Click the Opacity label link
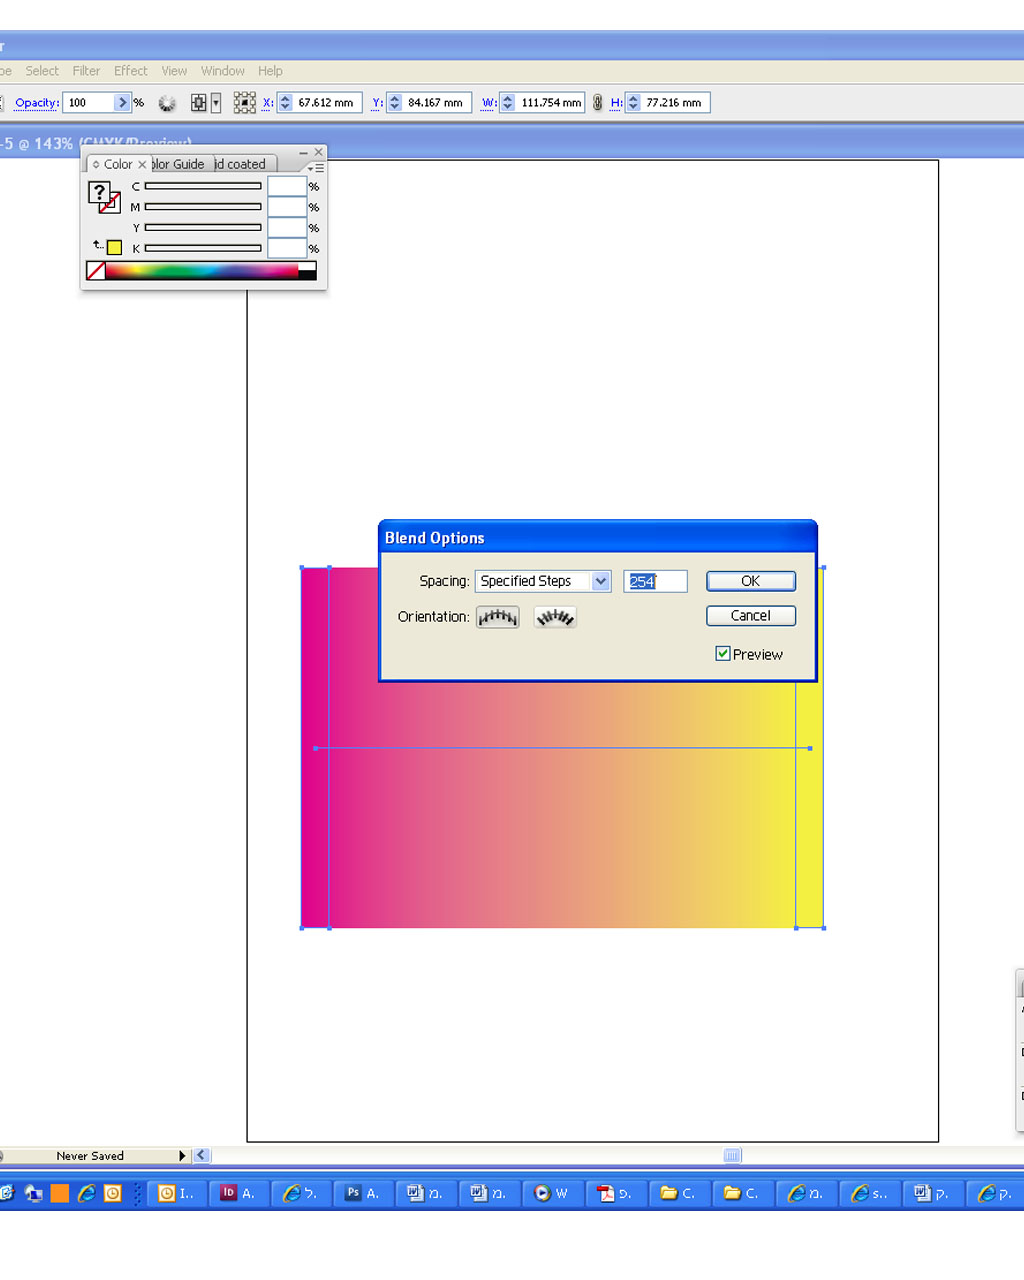The image size is (1024, 1280). point(36,103)
